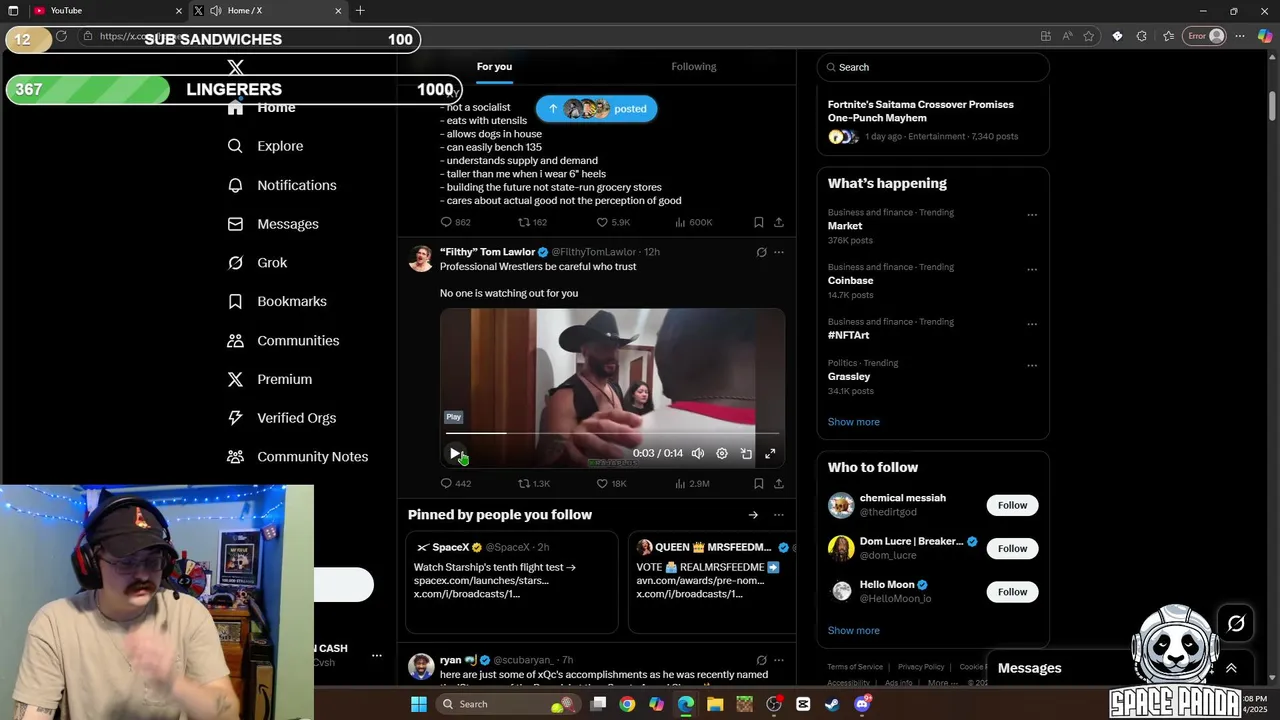Open the Explore page in sidebar
Screen dimensions: 1280x720
265,146
